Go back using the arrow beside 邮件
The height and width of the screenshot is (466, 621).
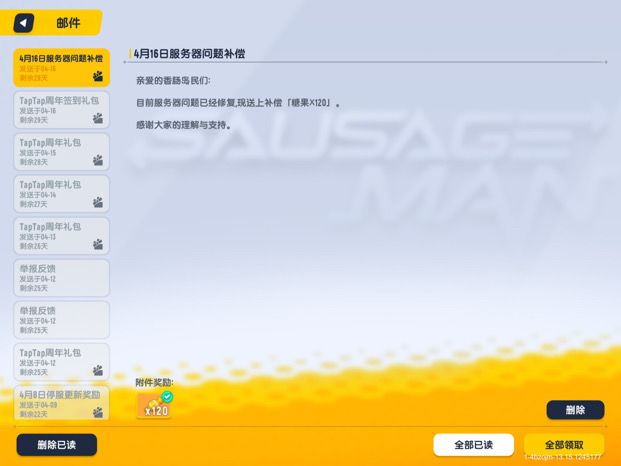24,23
